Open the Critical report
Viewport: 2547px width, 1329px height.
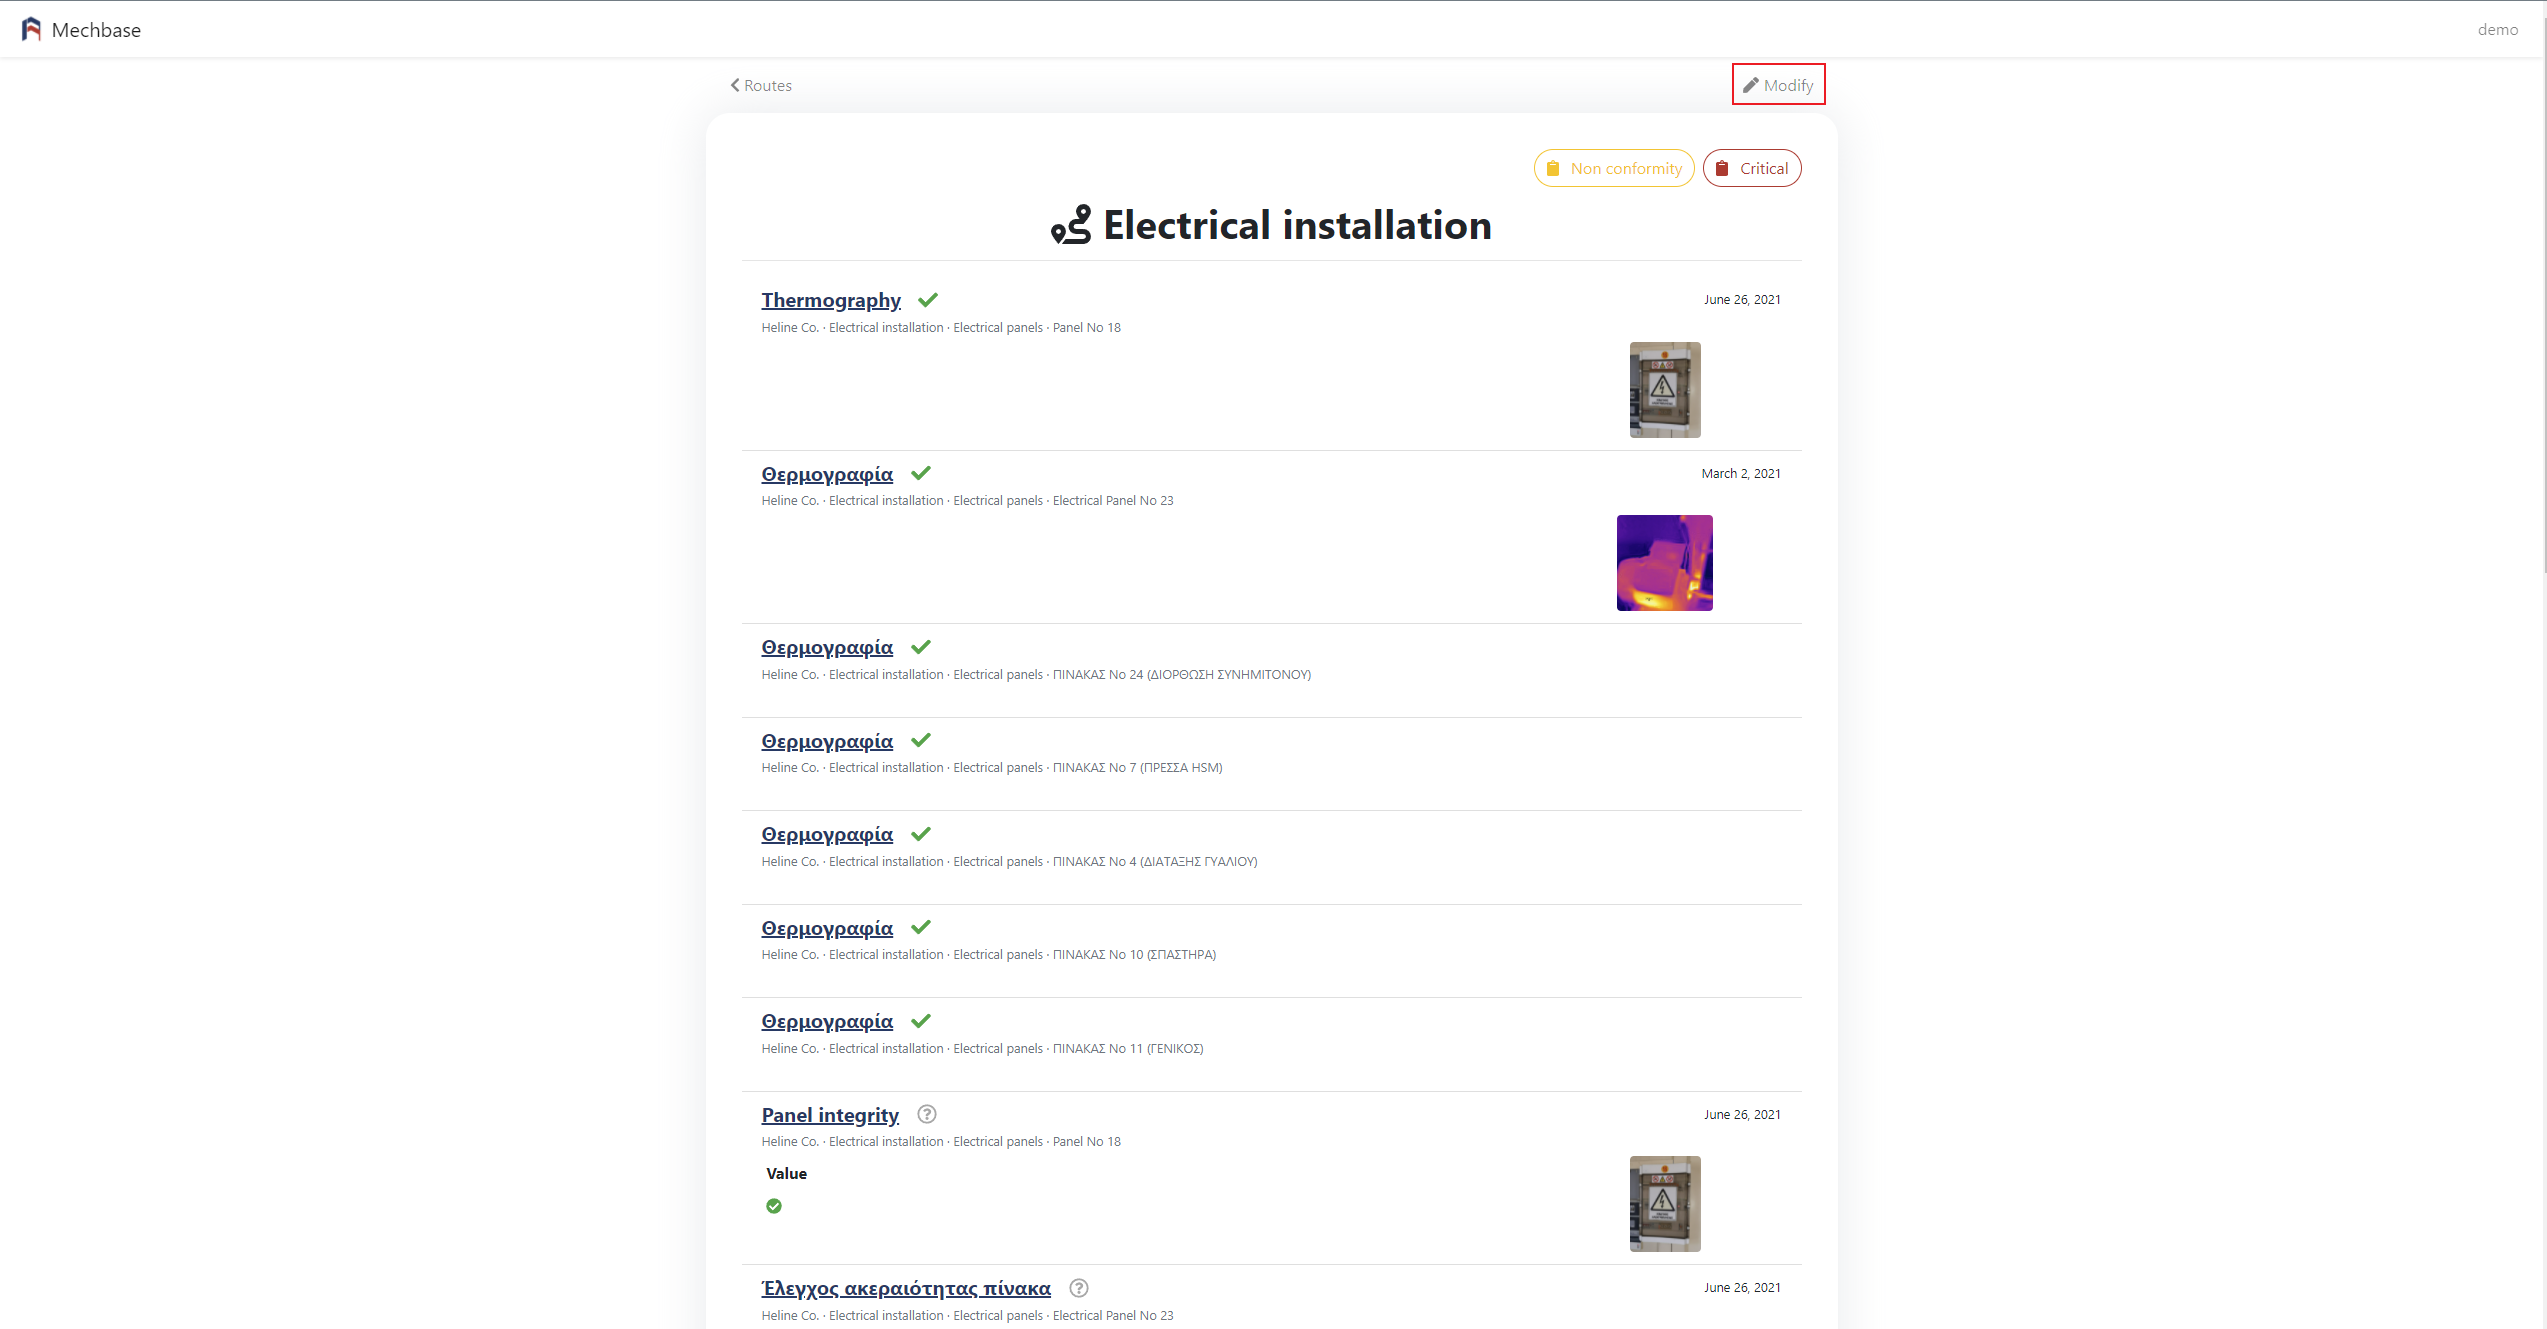click(x=1752, y=169)
